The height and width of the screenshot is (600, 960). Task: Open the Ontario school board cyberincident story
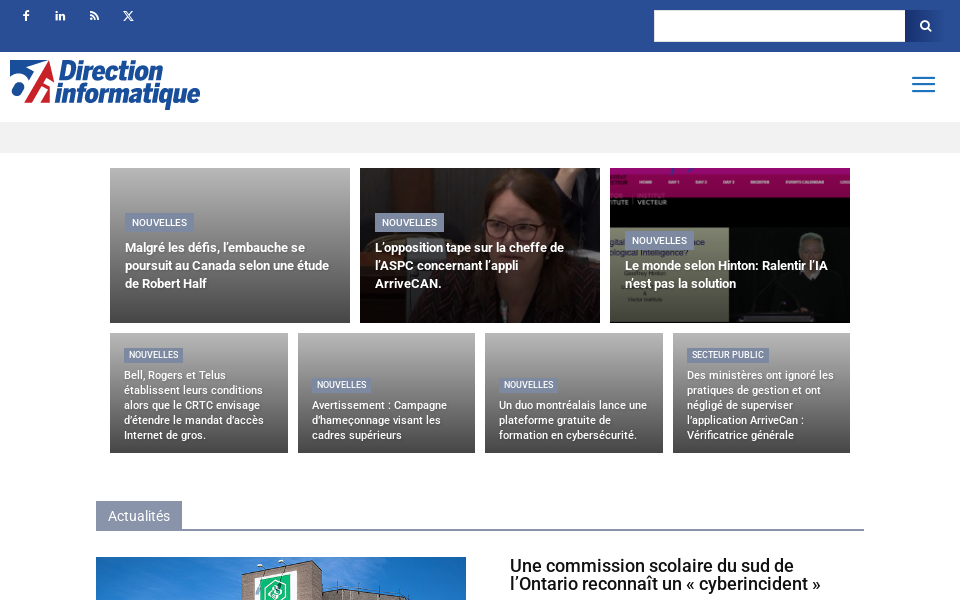click(663, 574)
